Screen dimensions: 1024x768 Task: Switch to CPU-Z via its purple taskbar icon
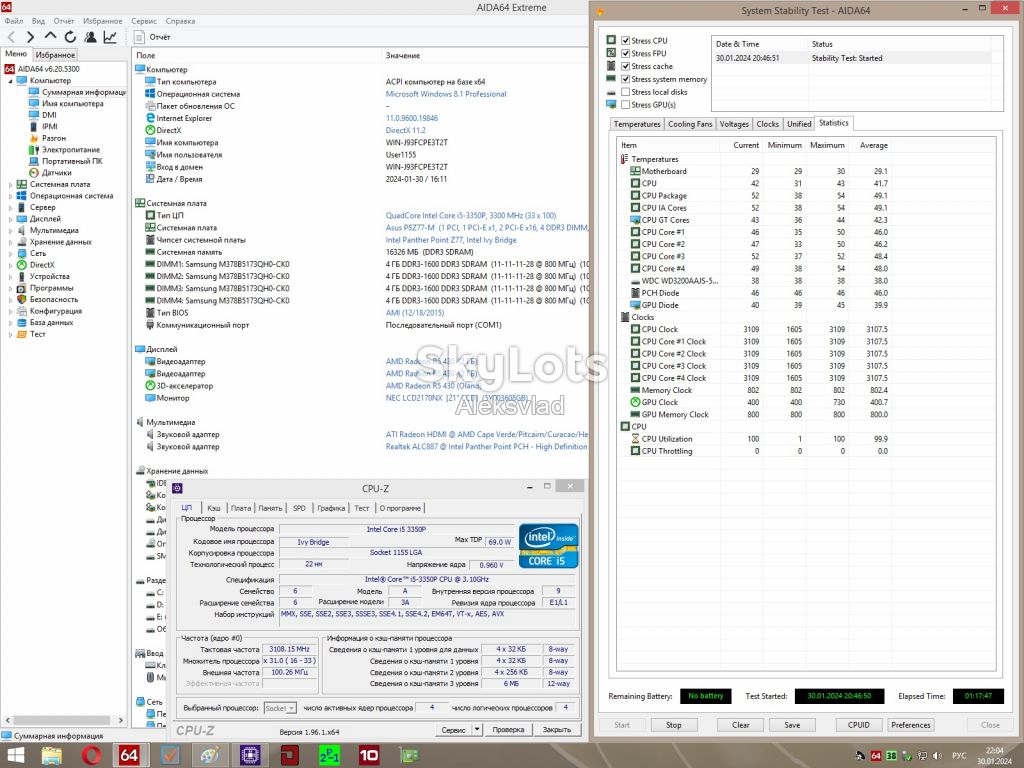(x=250, y=756)
